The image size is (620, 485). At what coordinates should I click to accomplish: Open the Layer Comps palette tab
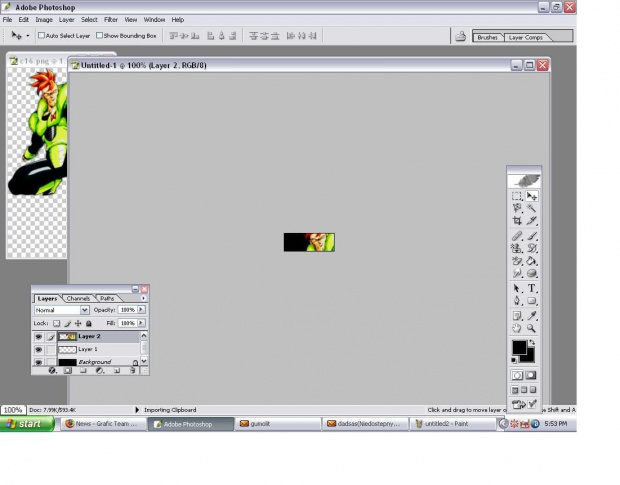click(x=525, y=37)
